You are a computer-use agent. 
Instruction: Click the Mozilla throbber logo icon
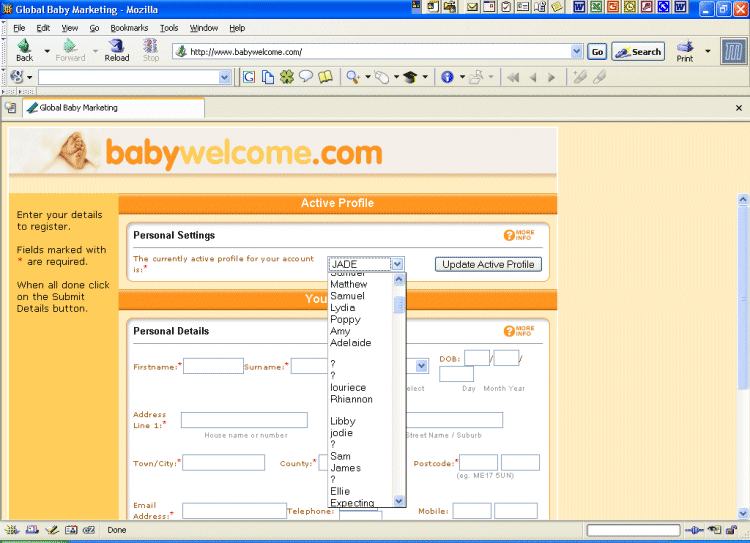(733, 52)
